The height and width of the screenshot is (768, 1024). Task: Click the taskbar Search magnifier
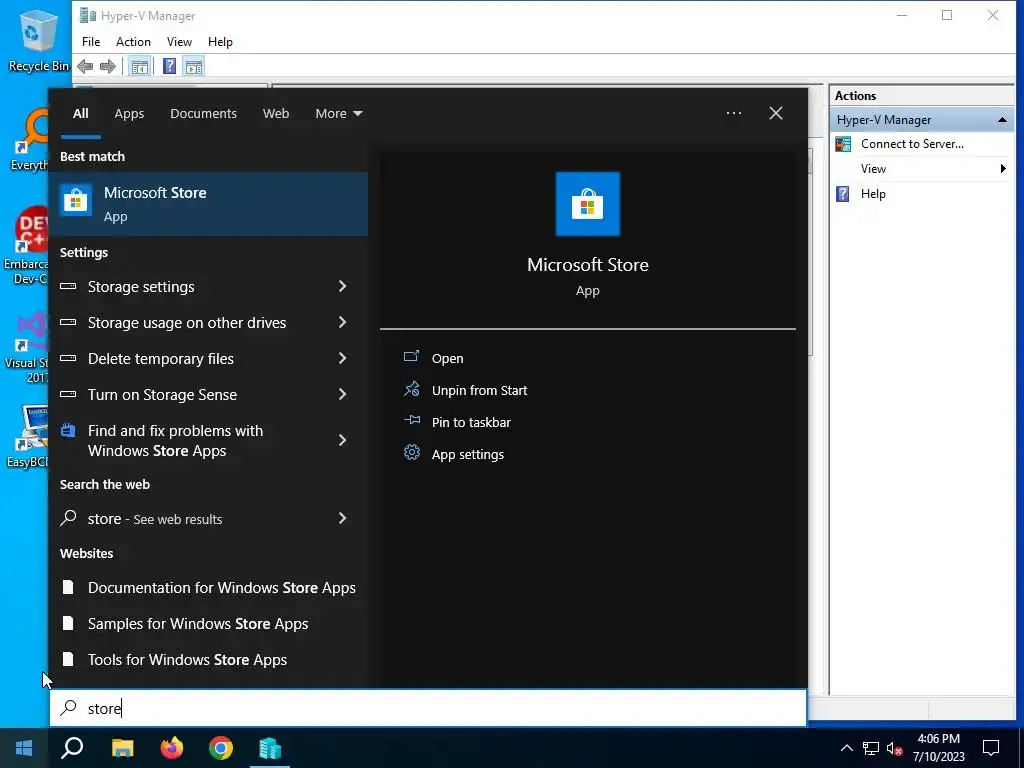point(72,748)
